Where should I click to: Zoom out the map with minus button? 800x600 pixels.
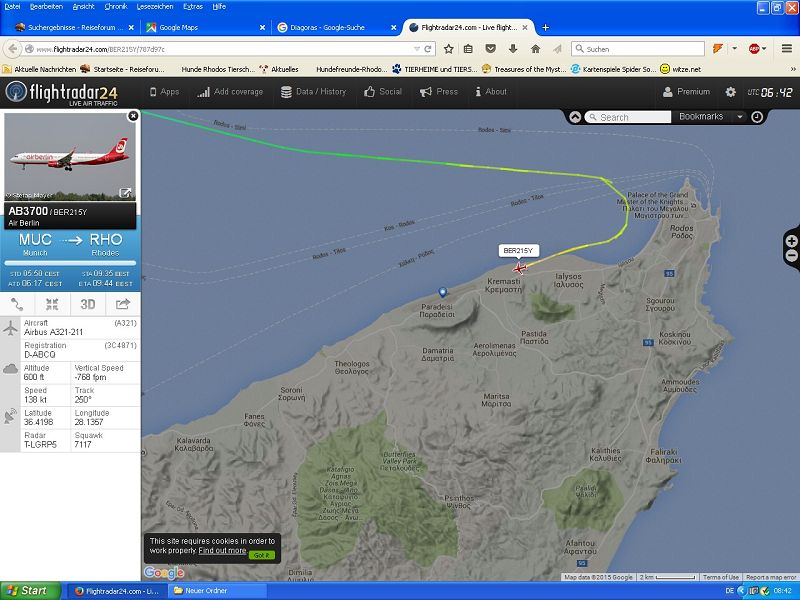[x=792, y=256]
